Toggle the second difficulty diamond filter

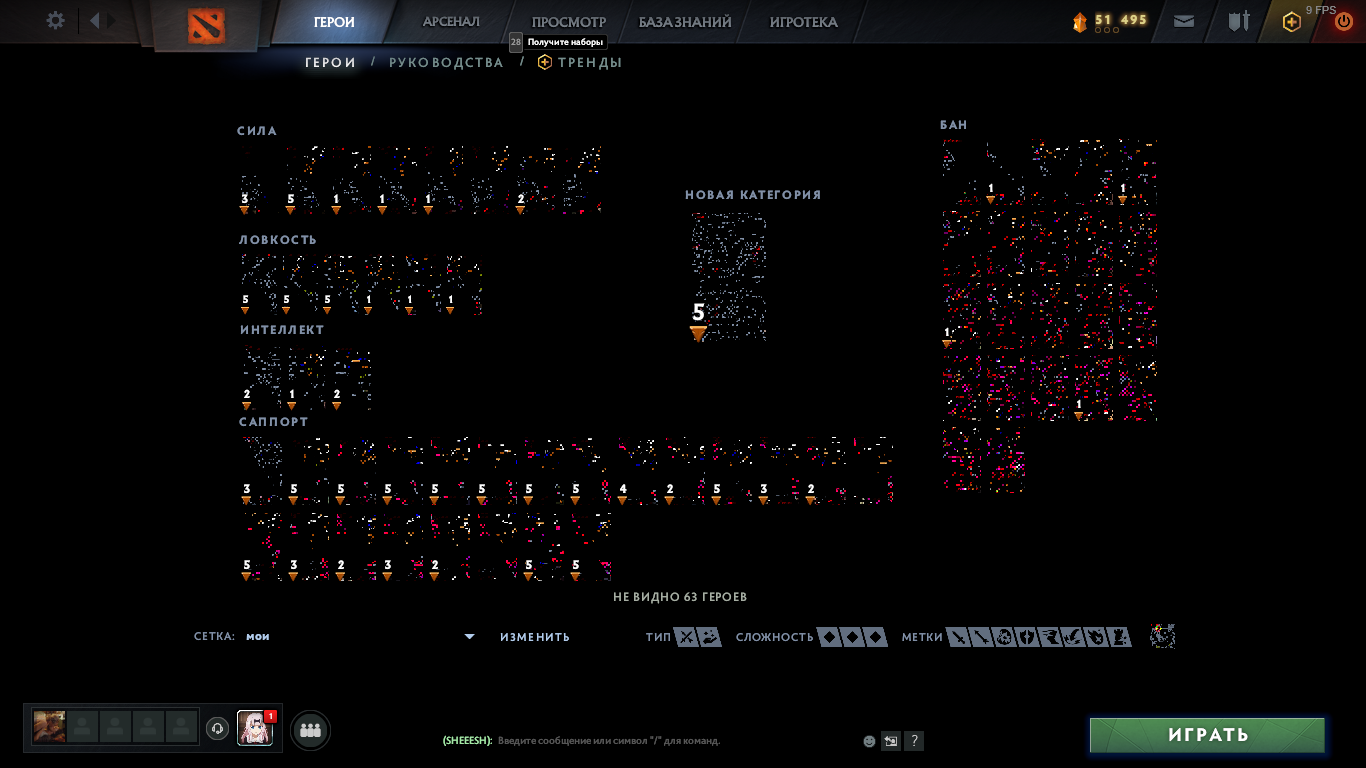pyautogui.click(x=853, y=636)
